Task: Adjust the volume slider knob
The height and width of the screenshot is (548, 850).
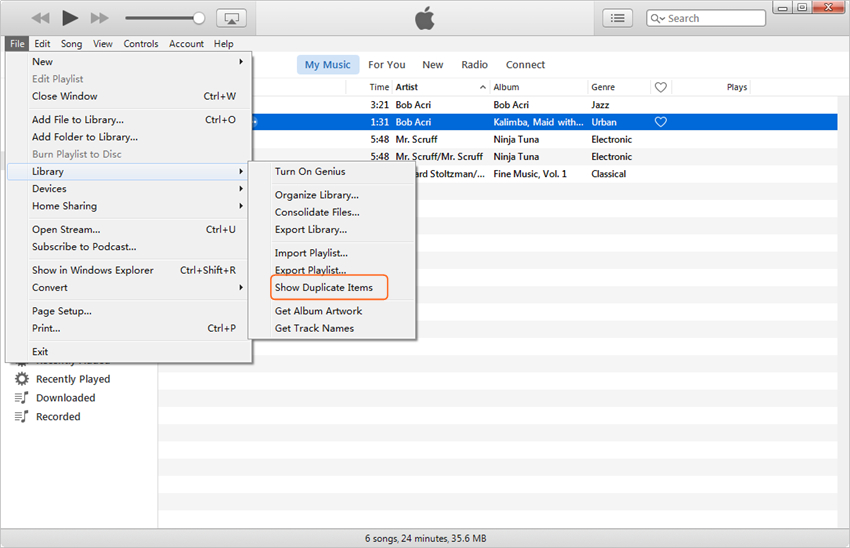Action: pyautogui.click(x=199, y=18)
